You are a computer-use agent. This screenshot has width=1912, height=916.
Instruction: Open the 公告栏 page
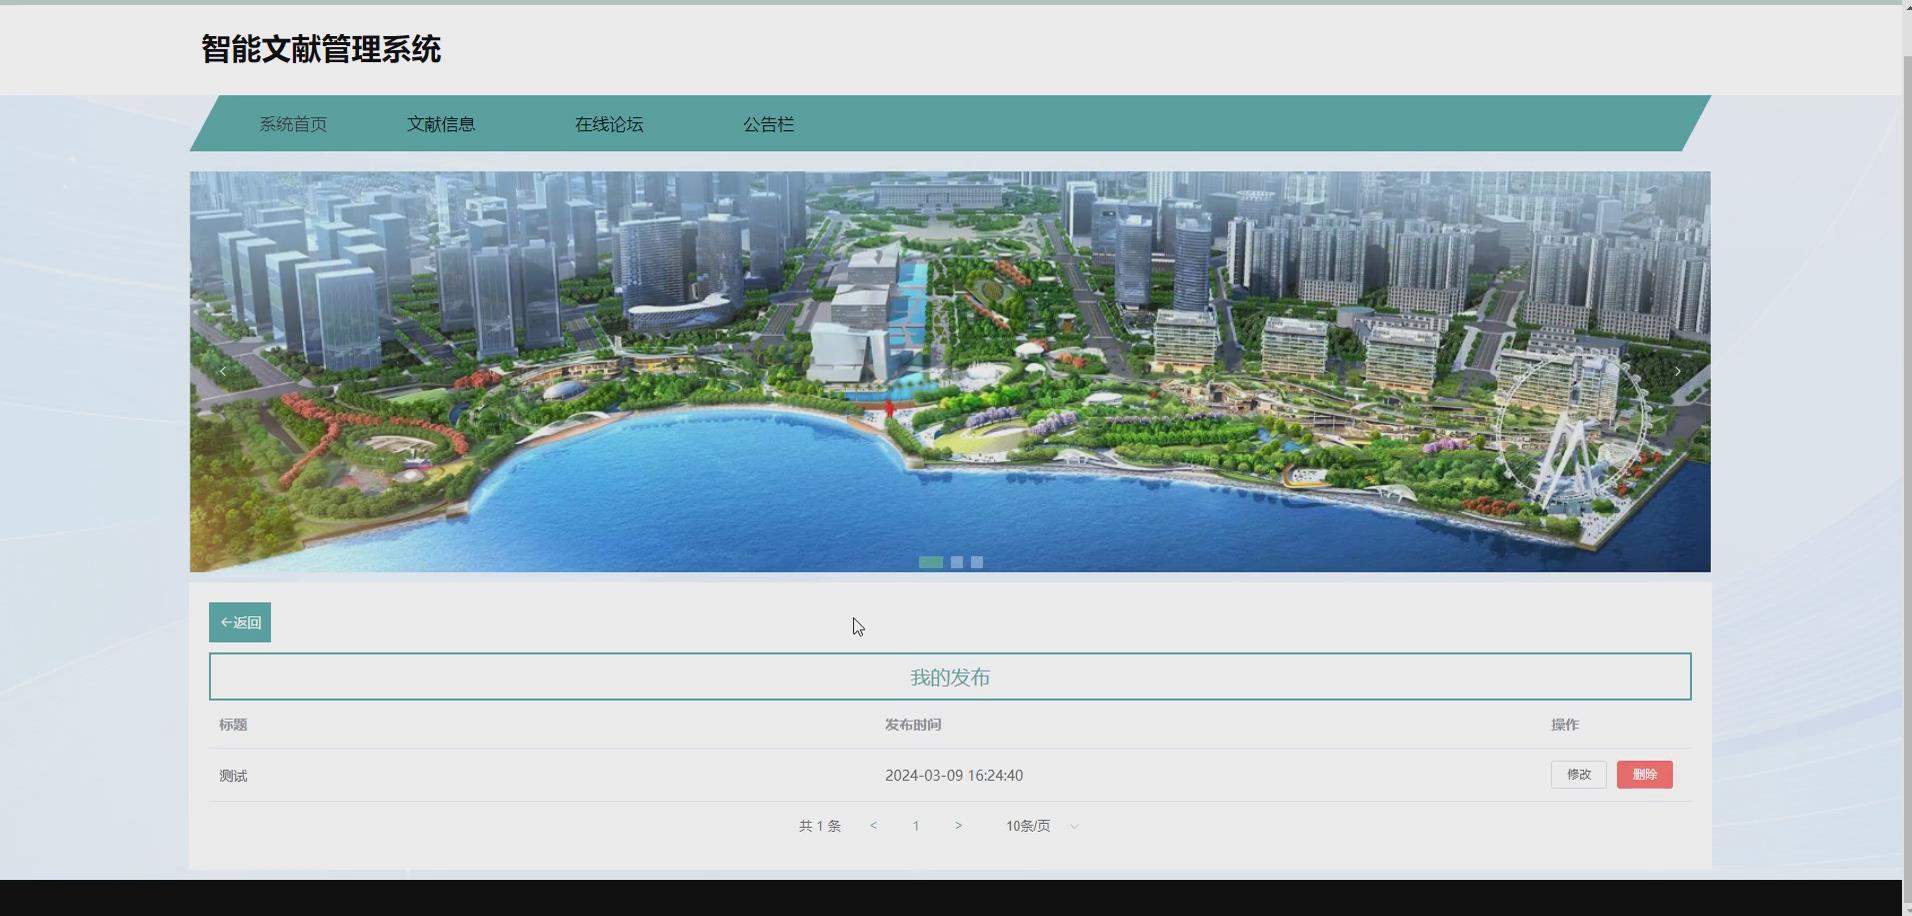coord(768,124)
